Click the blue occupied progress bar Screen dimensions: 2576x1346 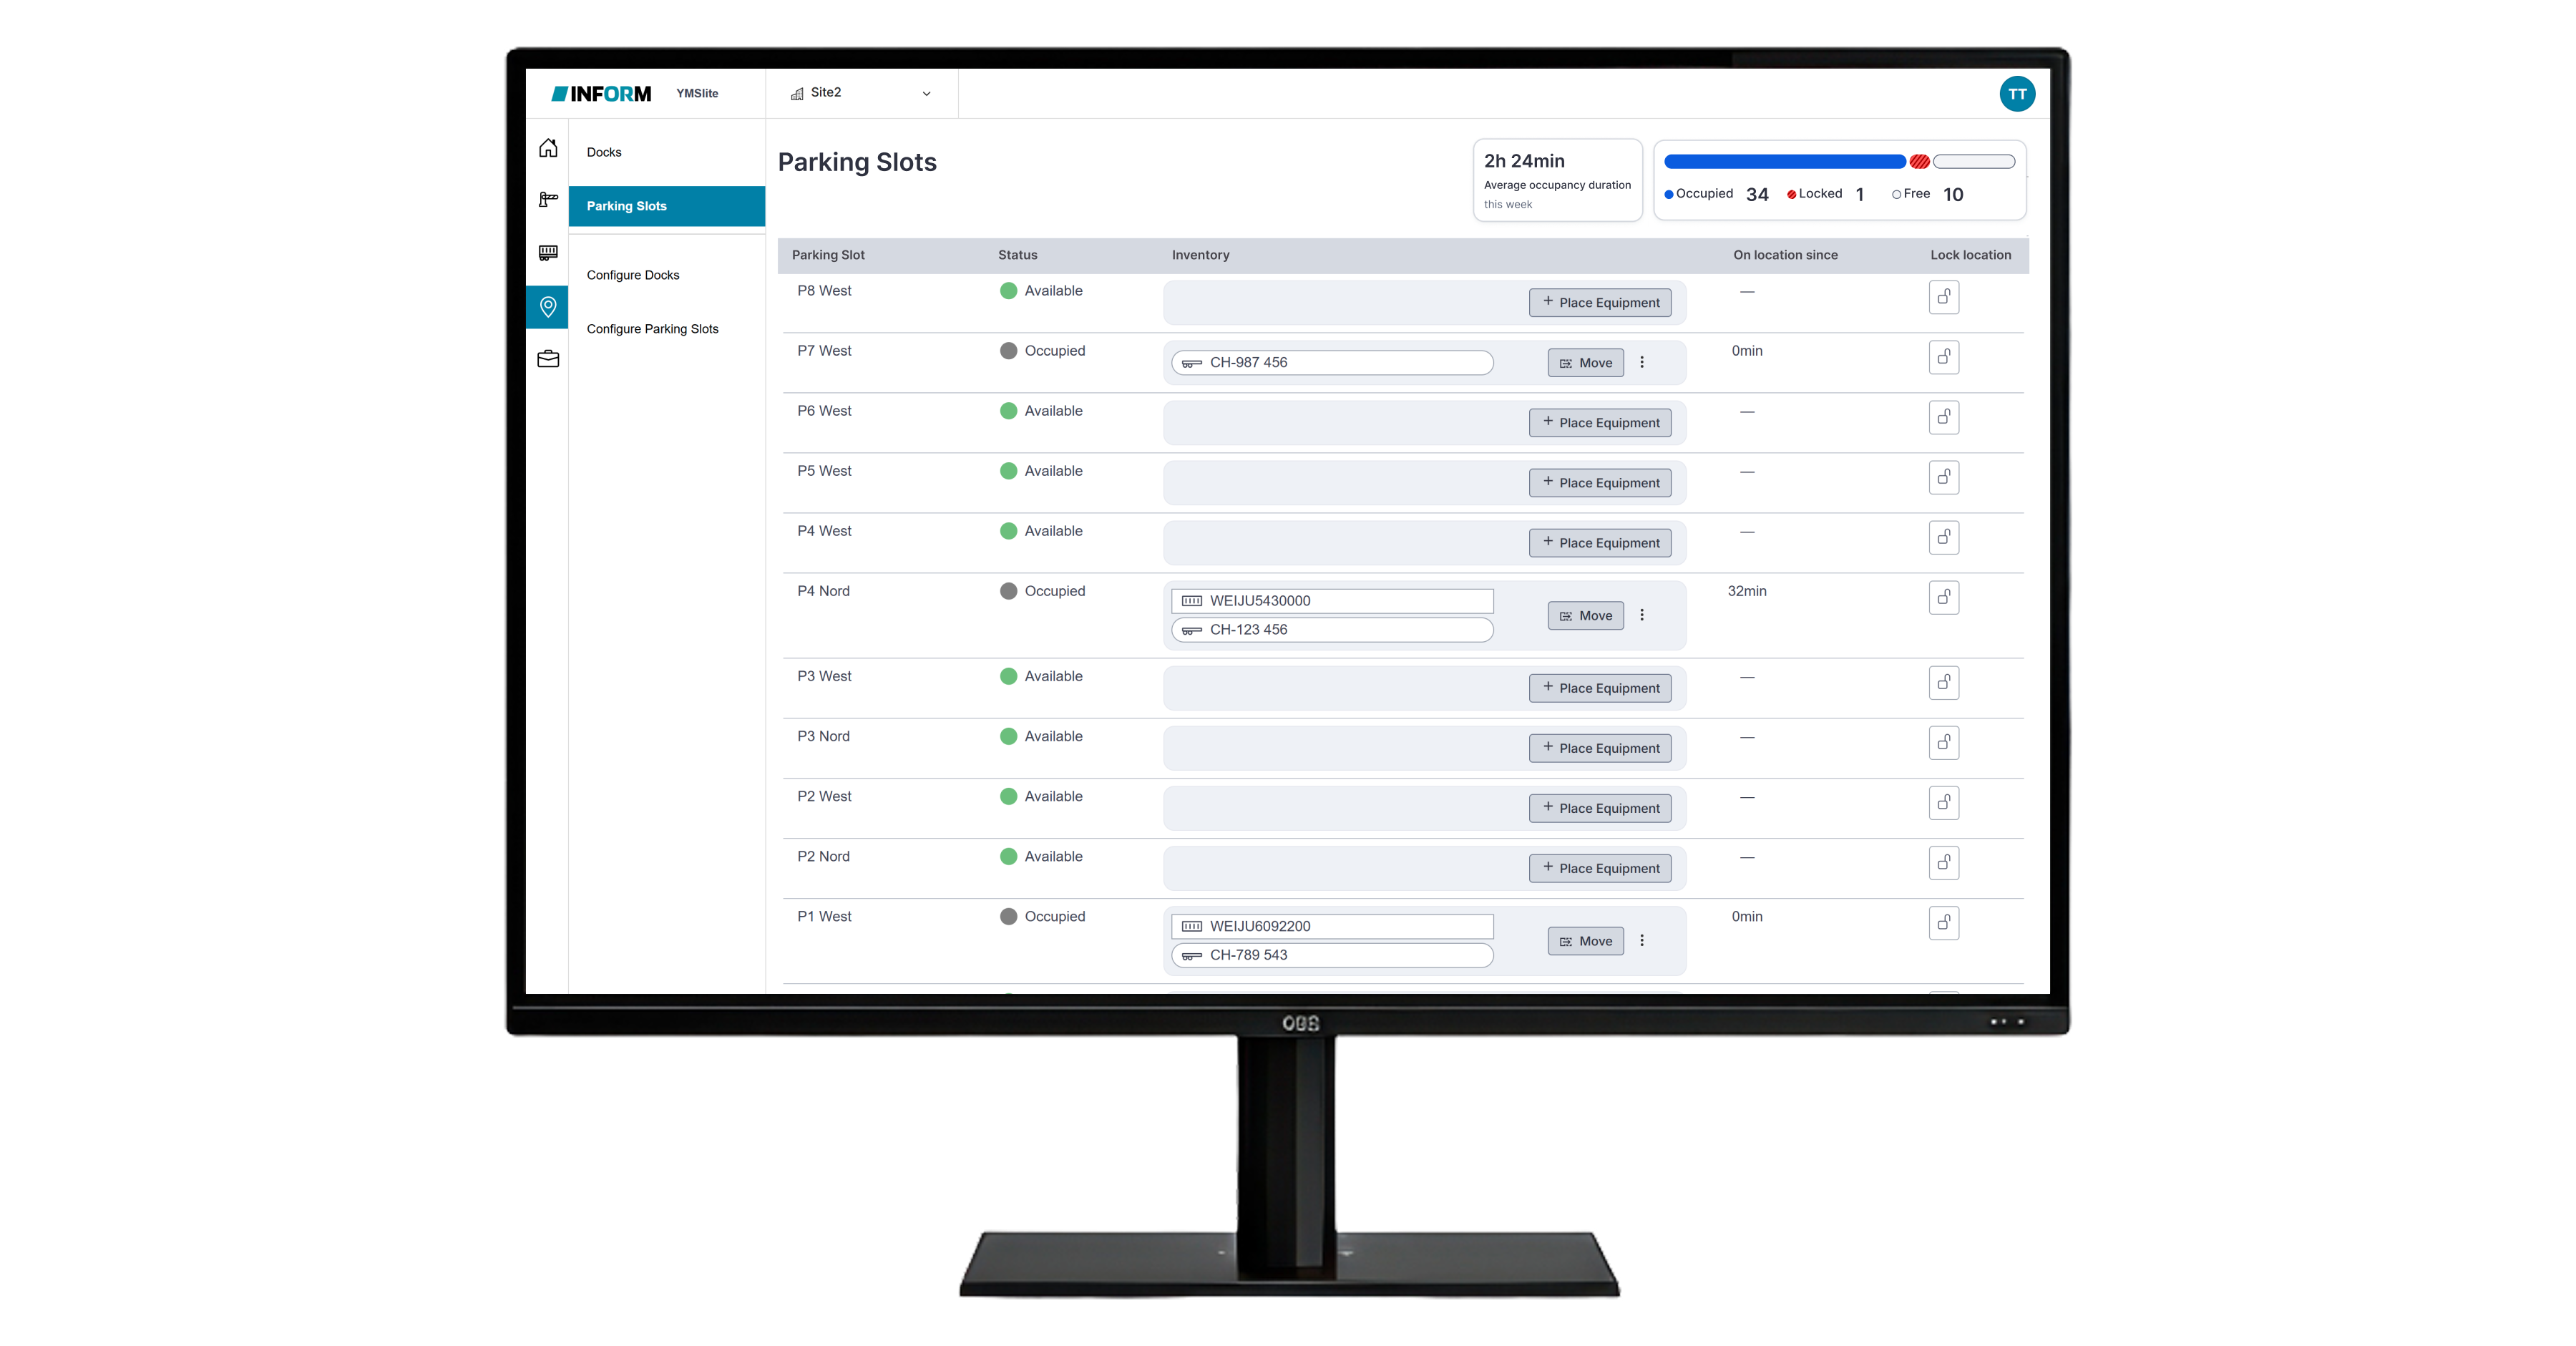pyautogui.click(x=1784, y=162)
